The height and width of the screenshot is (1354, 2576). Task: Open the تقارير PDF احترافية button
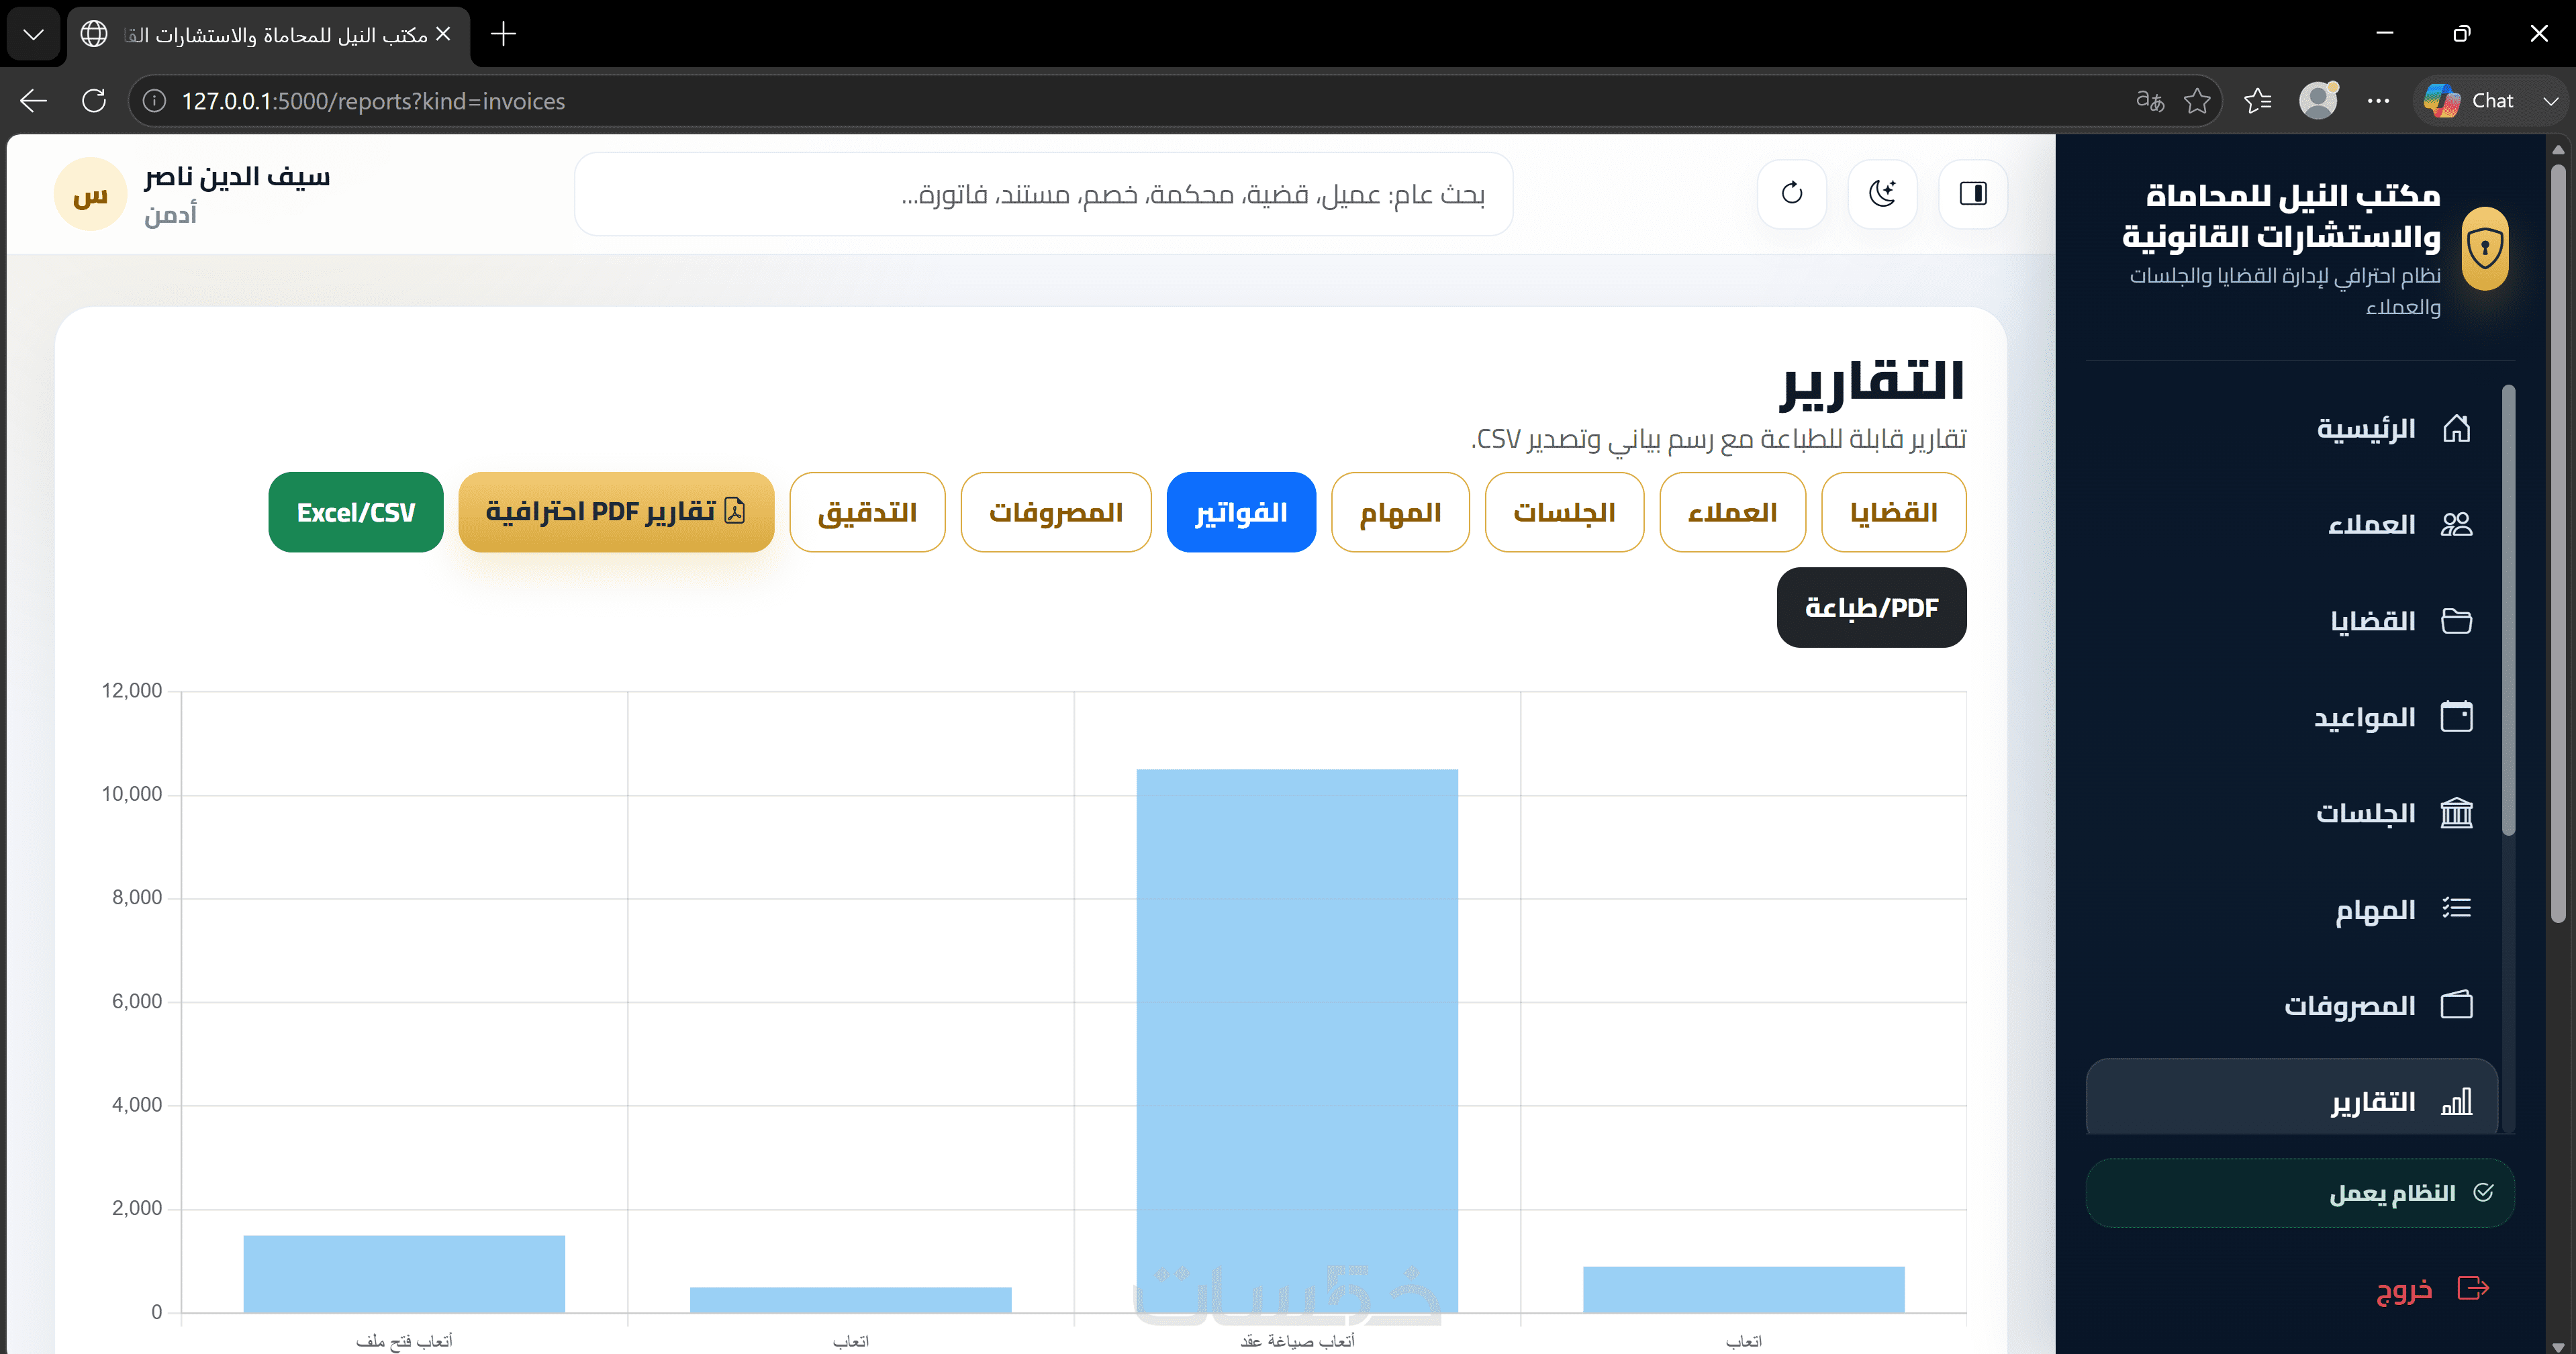[617, 512]
